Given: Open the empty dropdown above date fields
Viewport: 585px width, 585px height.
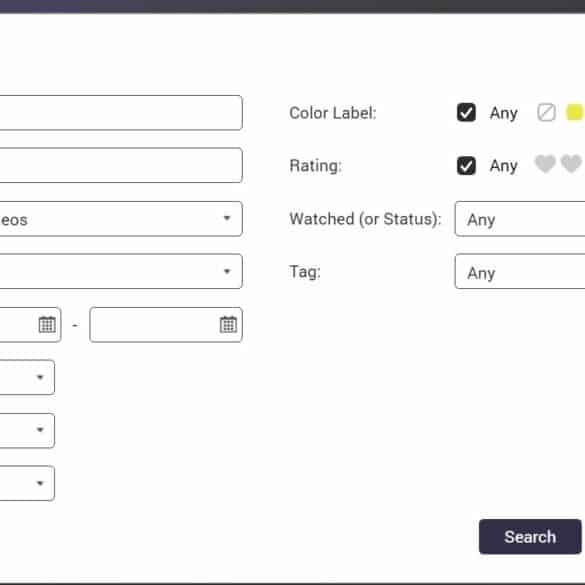Looking at the screenshot, I should (x=121, y=272).
